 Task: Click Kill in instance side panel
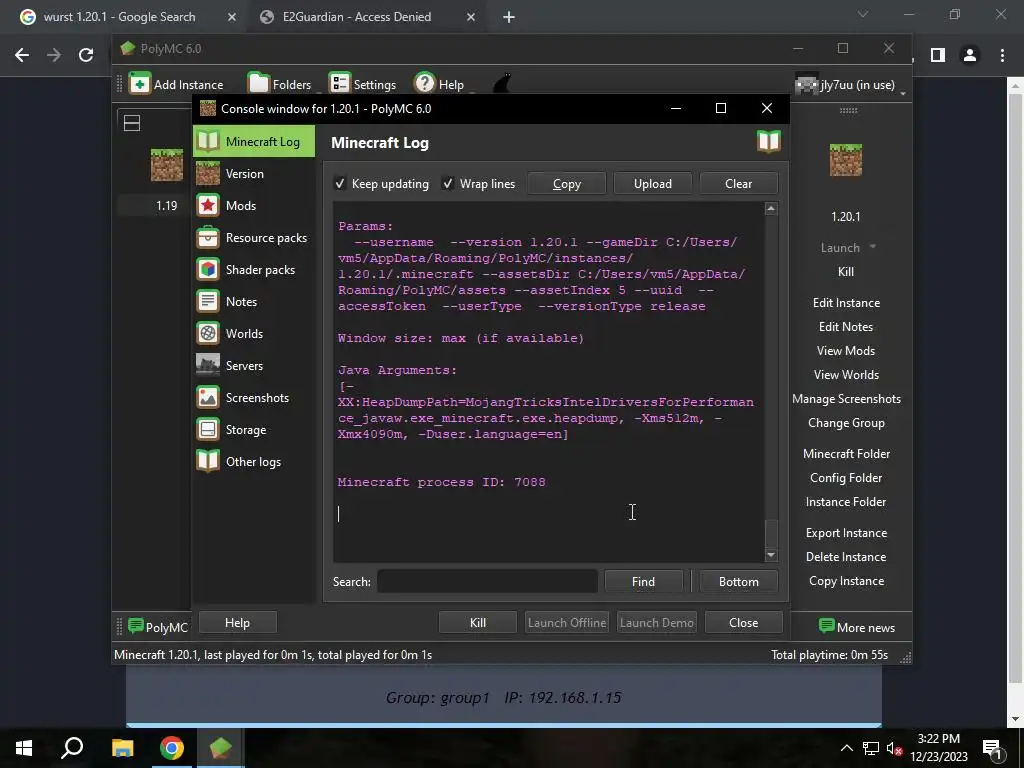(x=846, y=272)
